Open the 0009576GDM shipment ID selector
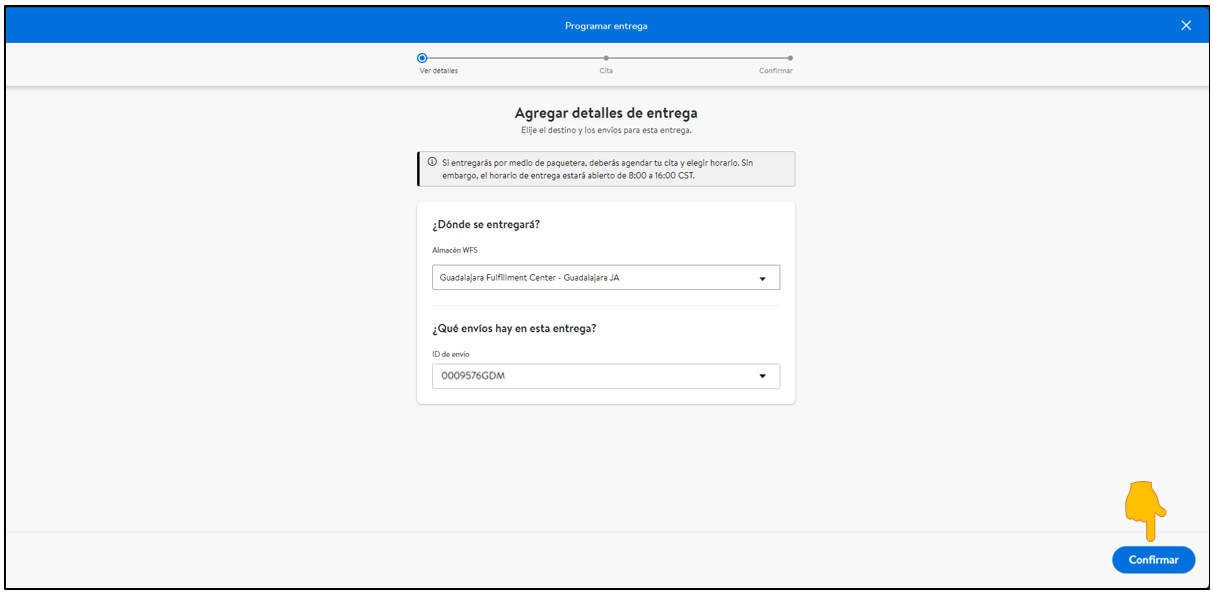The width and height of the screenshot is (1213, 598). 606,376
